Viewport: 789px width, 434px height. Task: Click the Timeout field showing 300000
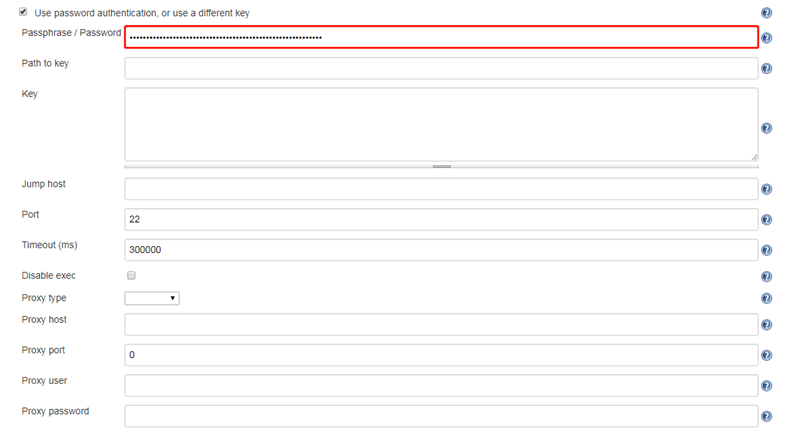point(441,250)
